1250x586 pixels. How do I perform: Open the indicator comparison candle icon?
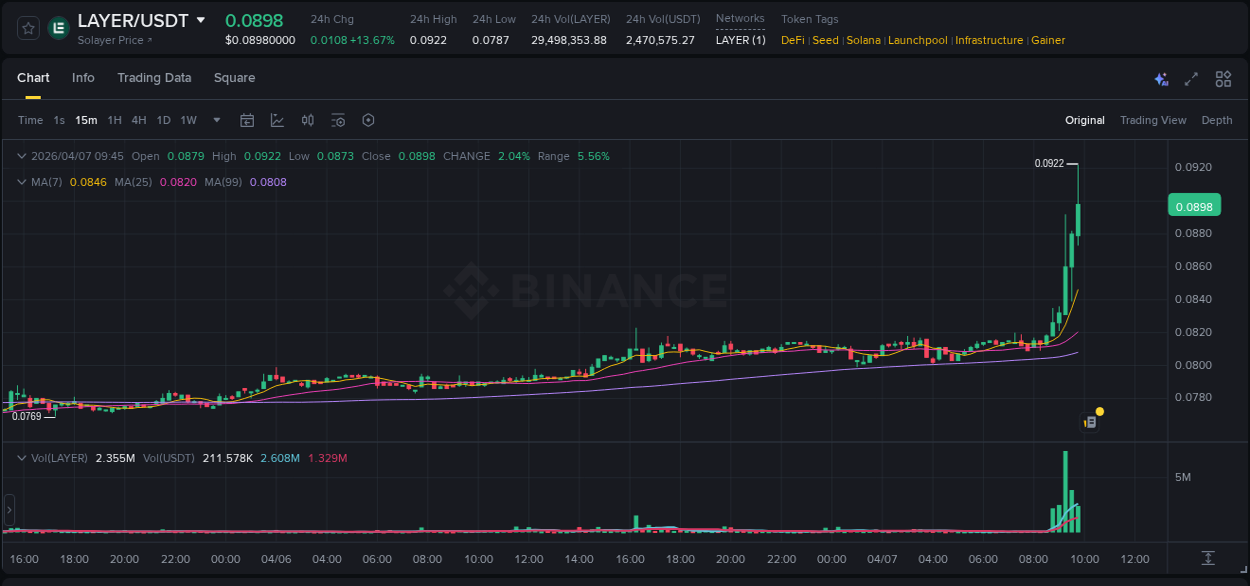pos(307,120)
